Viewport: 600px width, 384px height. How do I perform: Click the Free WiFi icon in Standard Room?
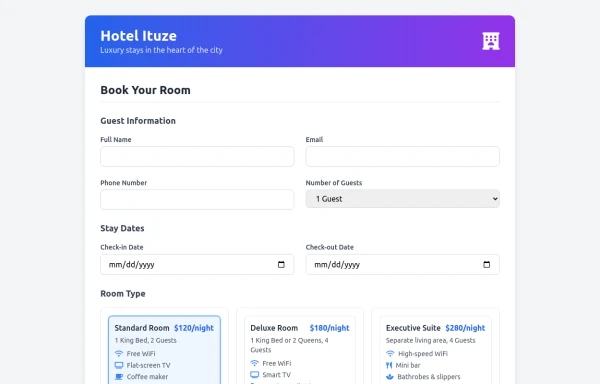pyautogui.click(x=119, y=353)
